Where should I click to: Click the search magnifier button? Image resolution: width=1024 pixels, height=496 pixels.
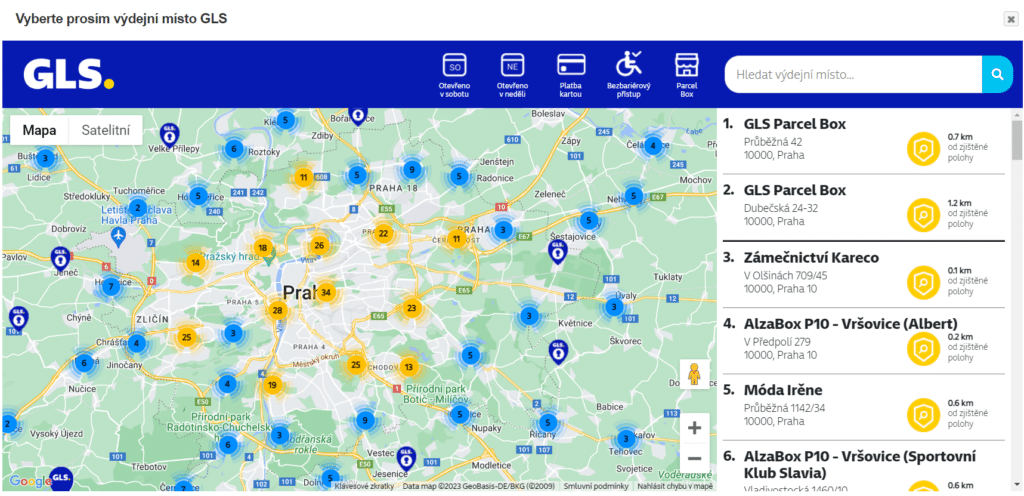tap(997, 74)
